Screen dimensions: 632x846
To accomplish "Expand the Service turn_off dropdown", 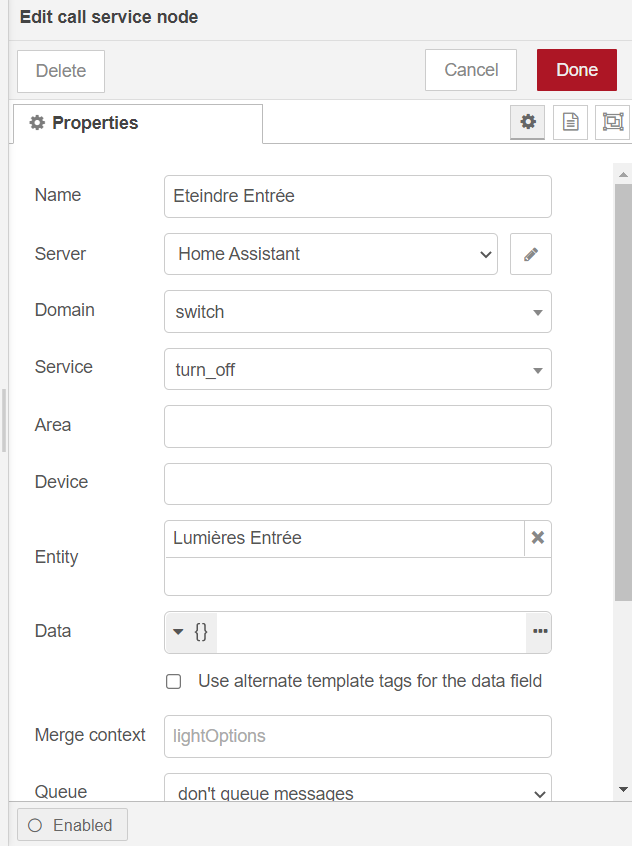I will (358, 370).
